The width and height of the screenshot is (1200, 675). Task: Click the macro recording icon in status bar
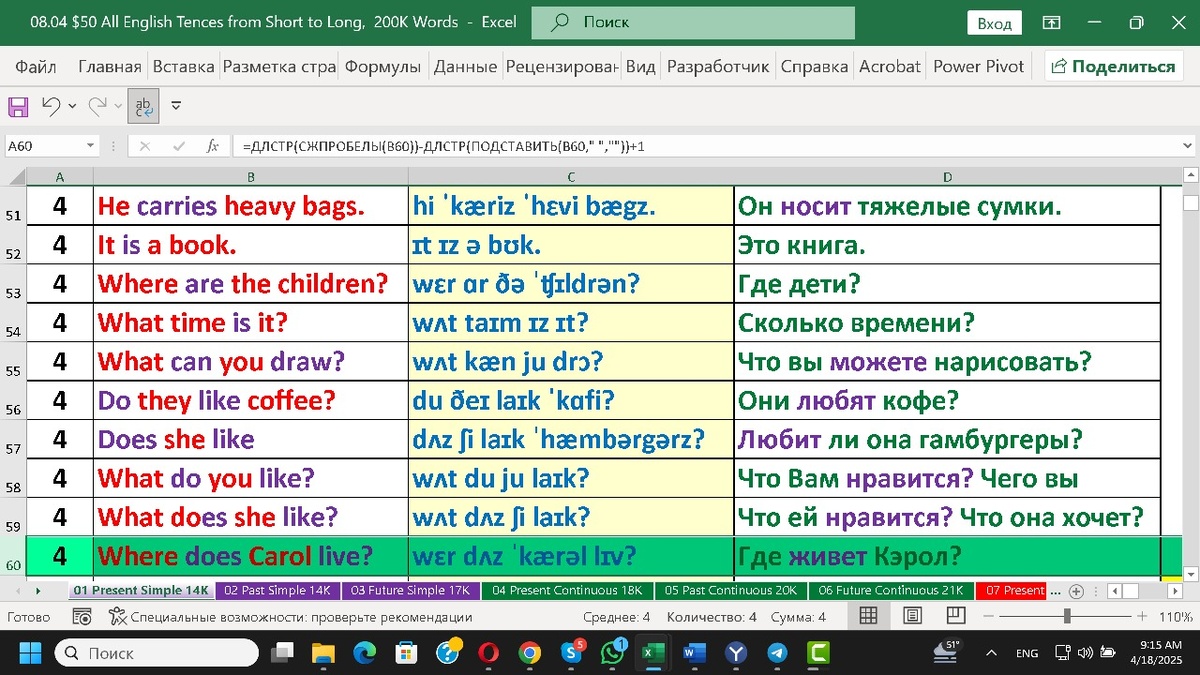click(83, 617)
